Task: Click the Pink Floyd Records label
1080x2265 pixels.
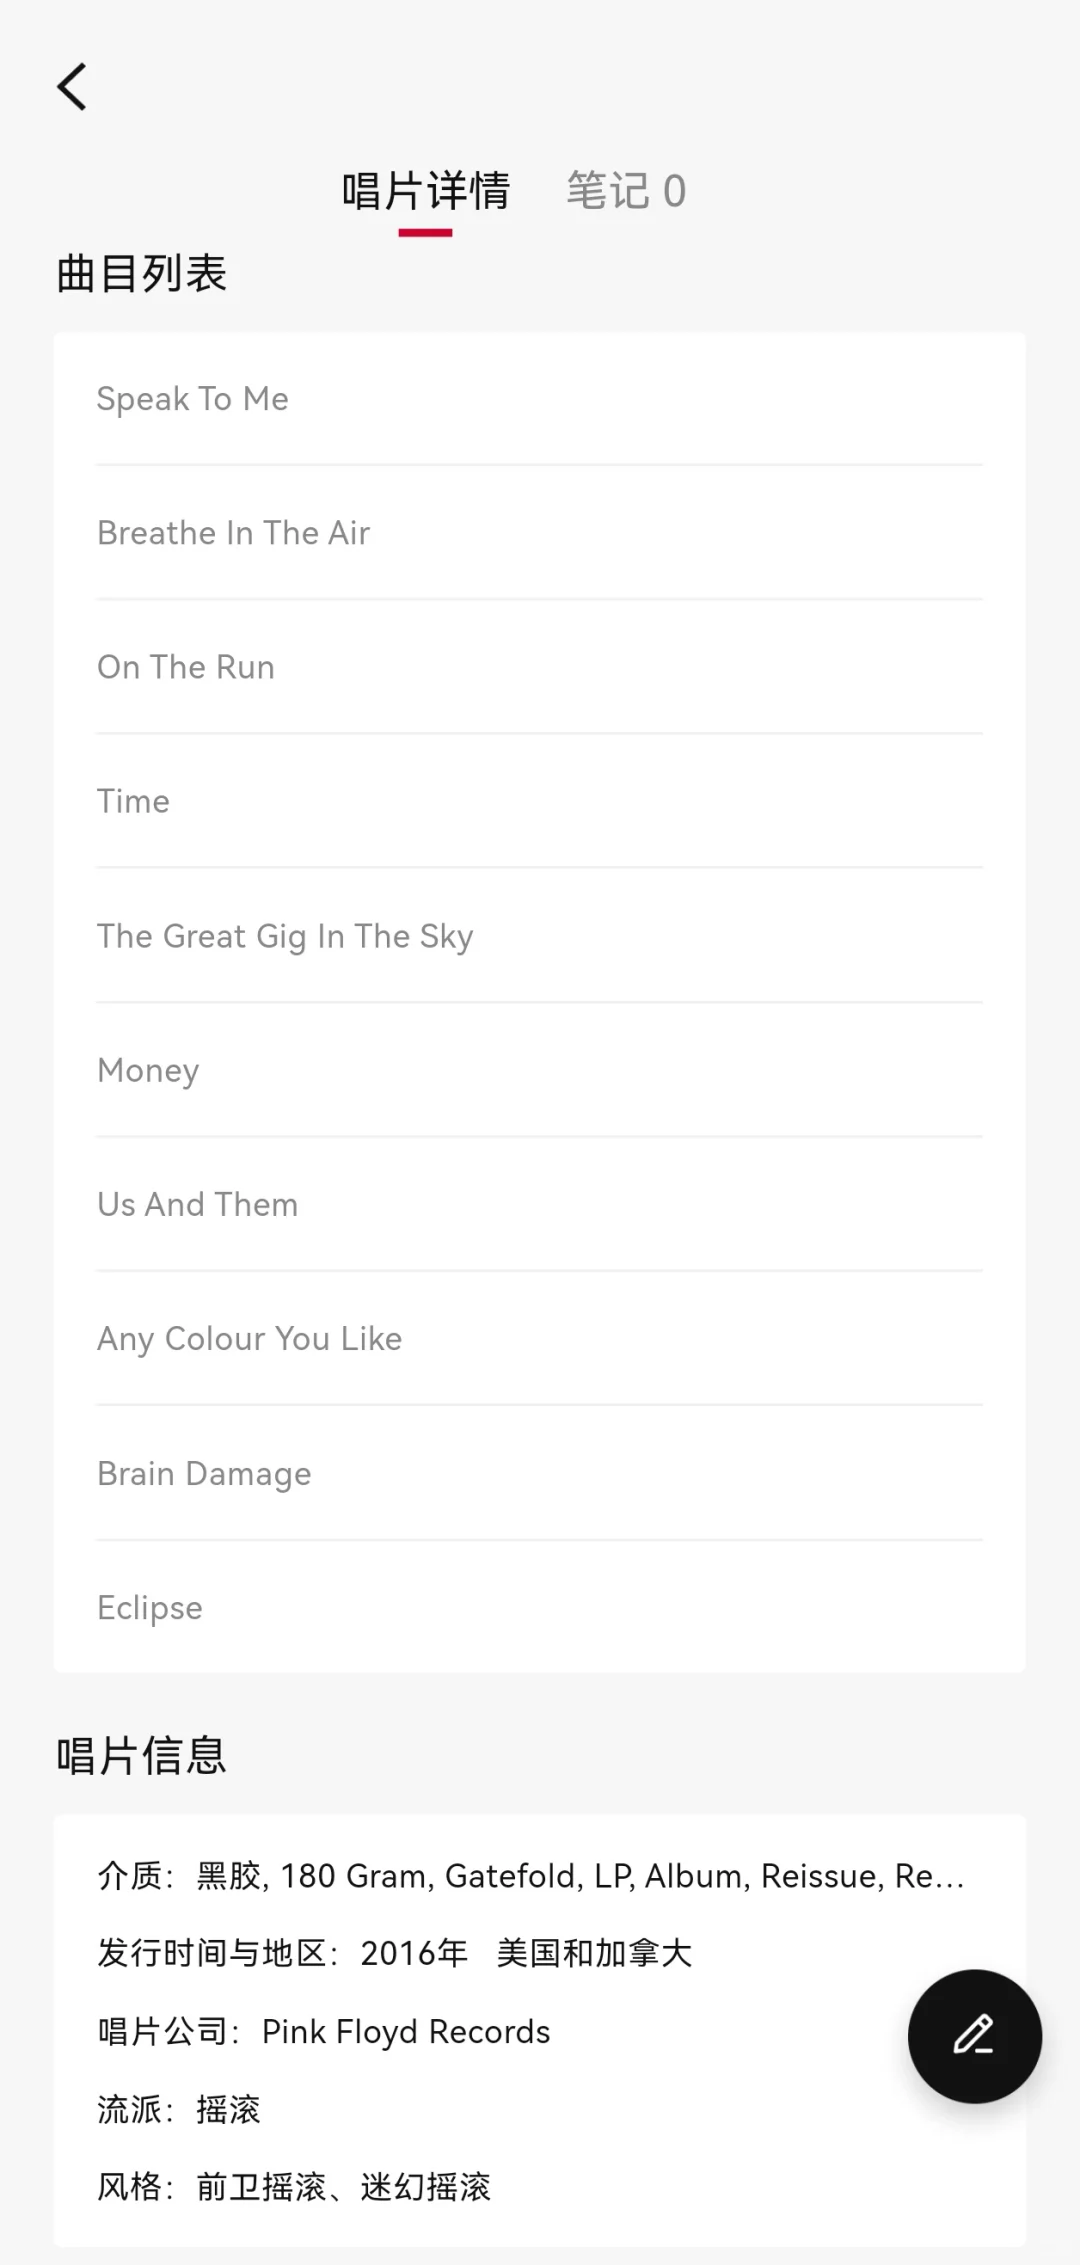Action: click(x=406, y=2032)
